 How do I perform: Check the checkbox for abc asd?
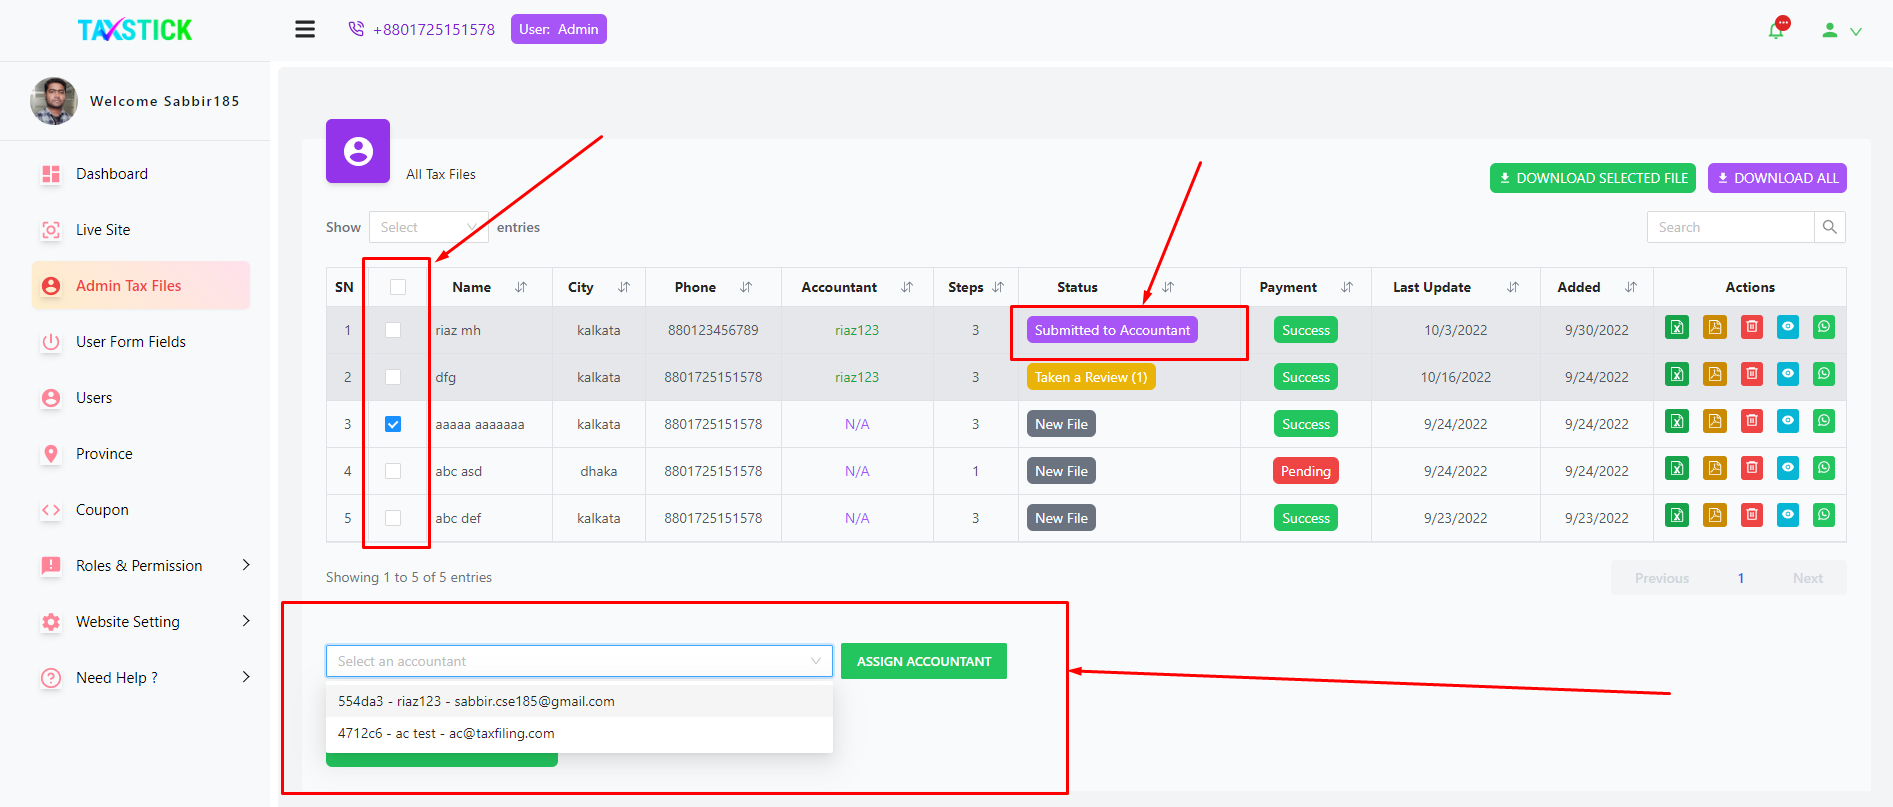click(393, 471)
